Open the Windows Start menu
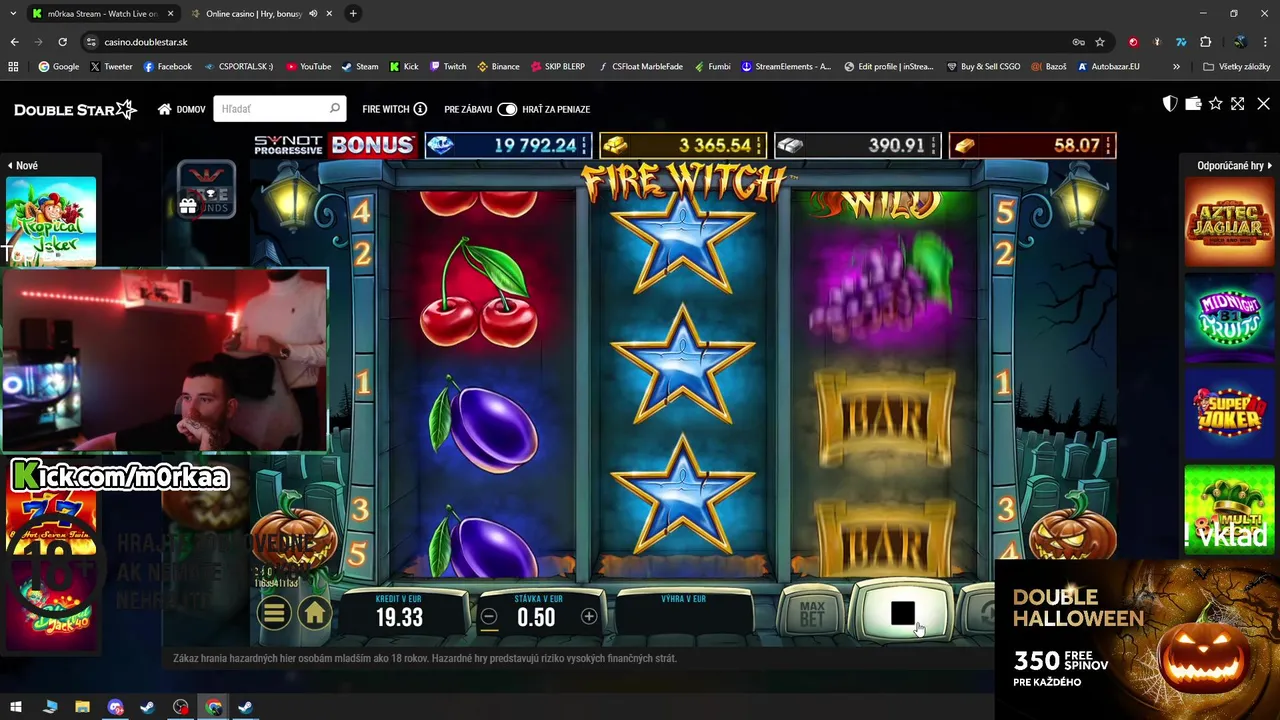 (x=16, y=707)
